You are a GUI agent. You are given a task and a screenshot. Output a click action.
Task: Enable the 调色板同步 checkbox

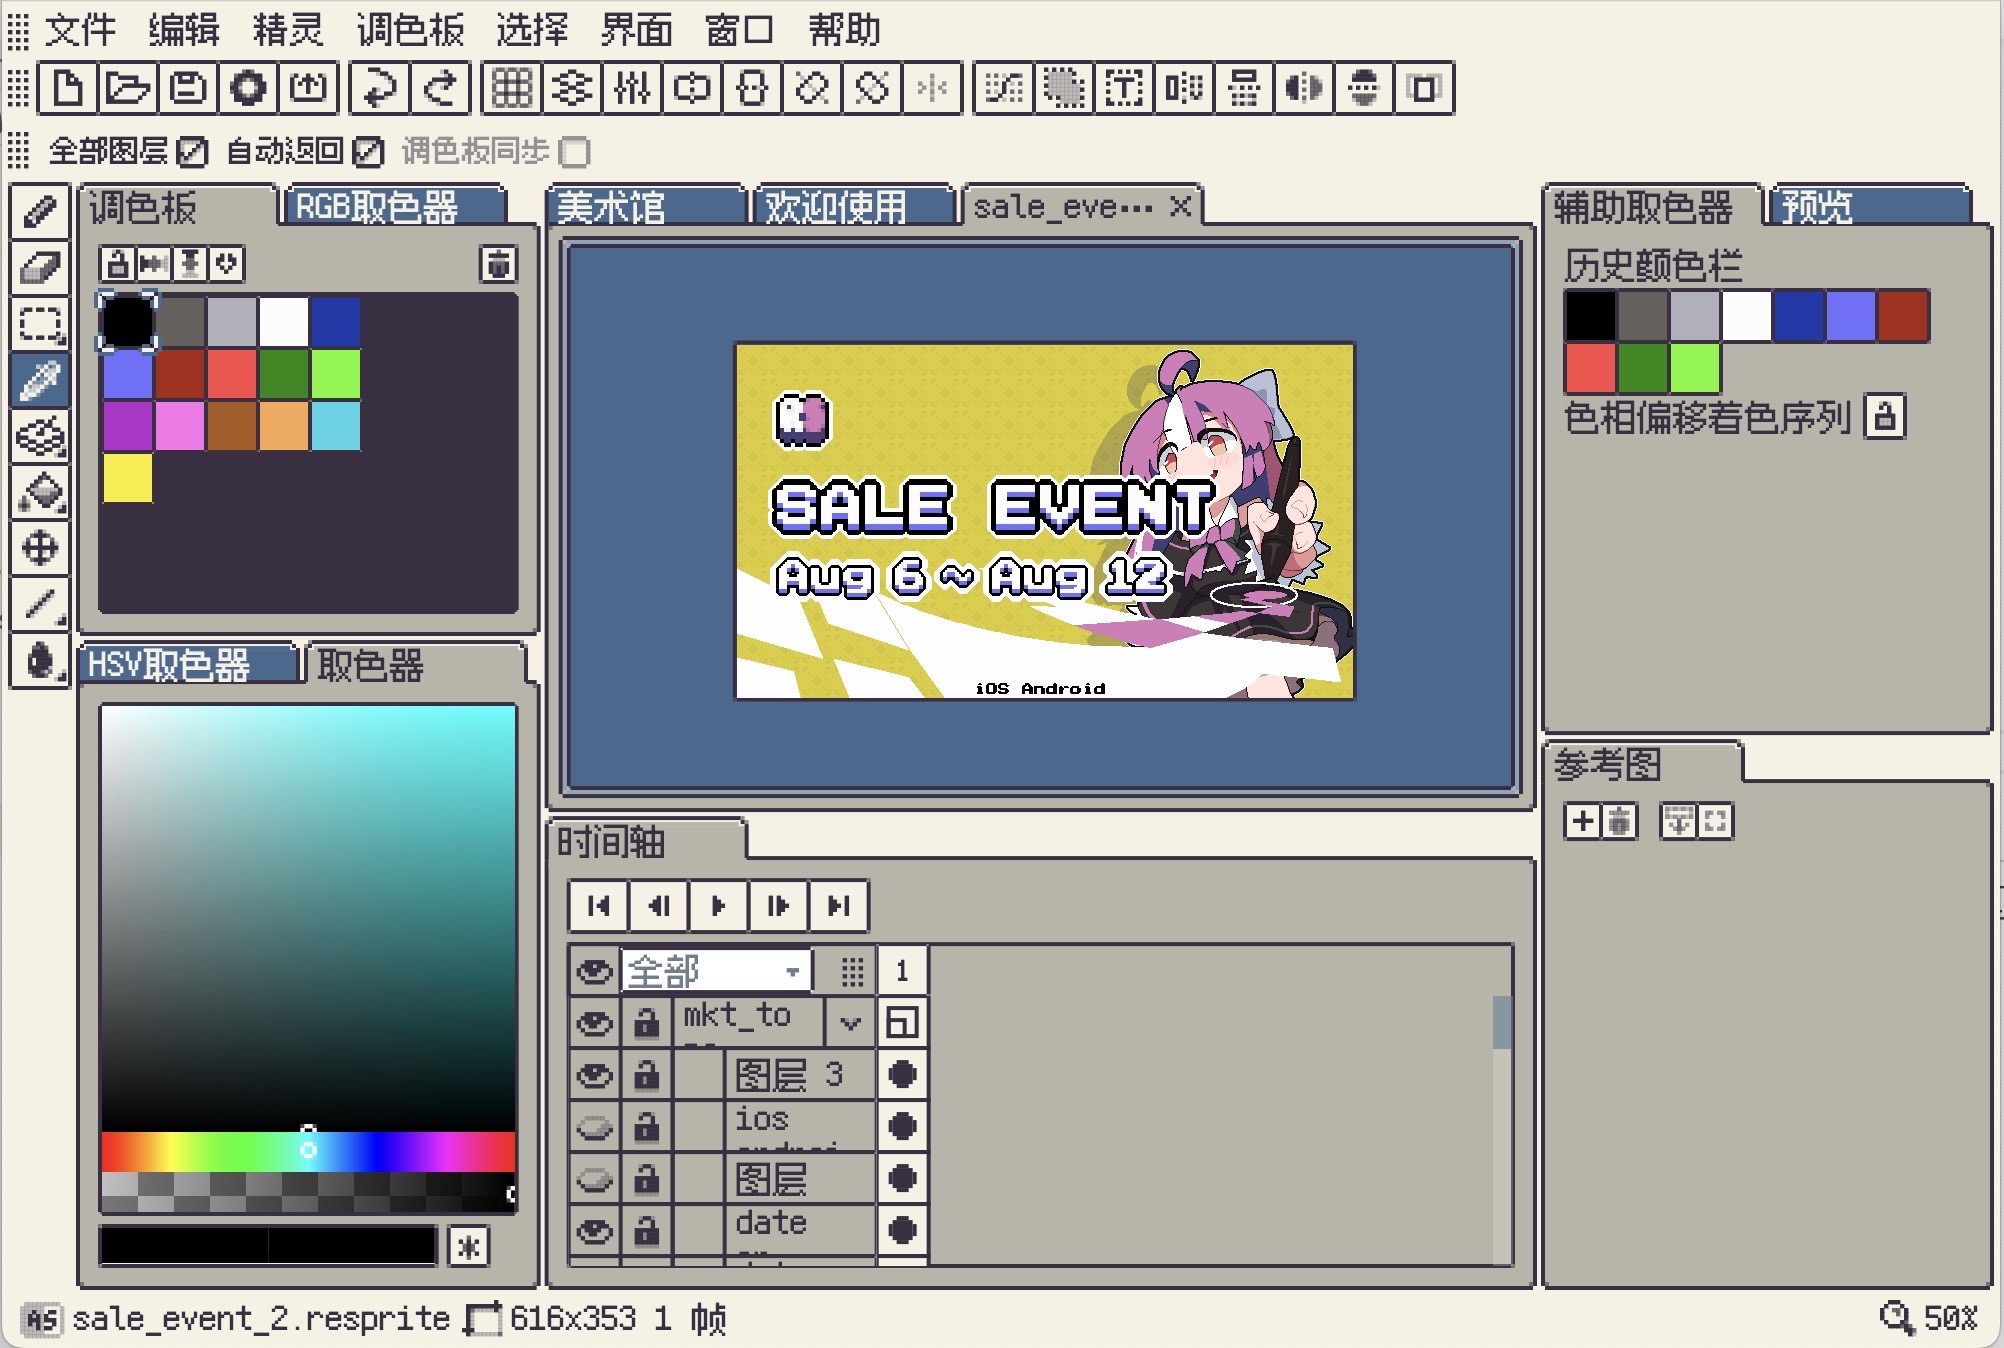(575, 152)
